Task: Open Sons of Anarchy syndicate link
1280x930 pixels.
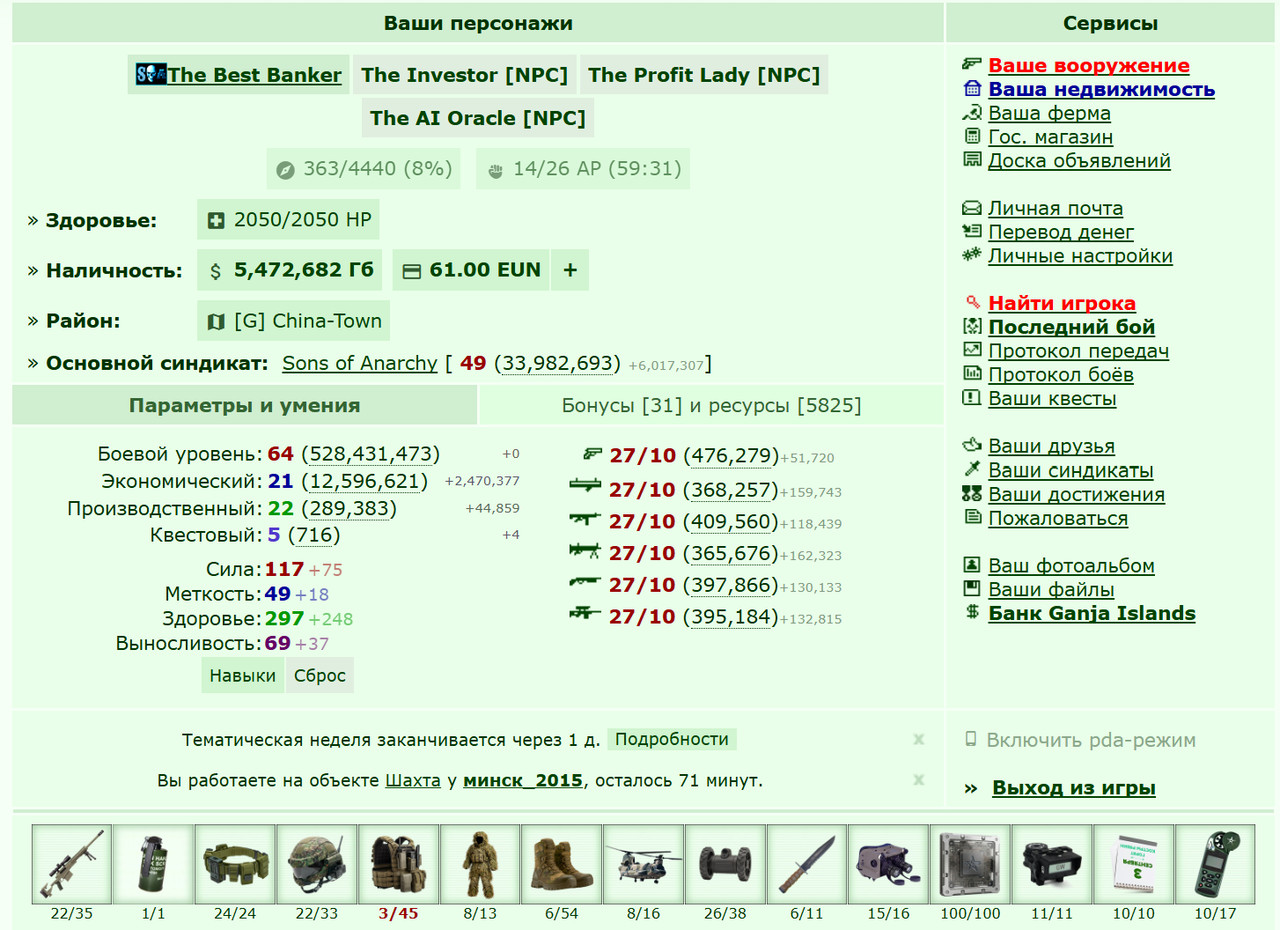Action: point(360,363)
